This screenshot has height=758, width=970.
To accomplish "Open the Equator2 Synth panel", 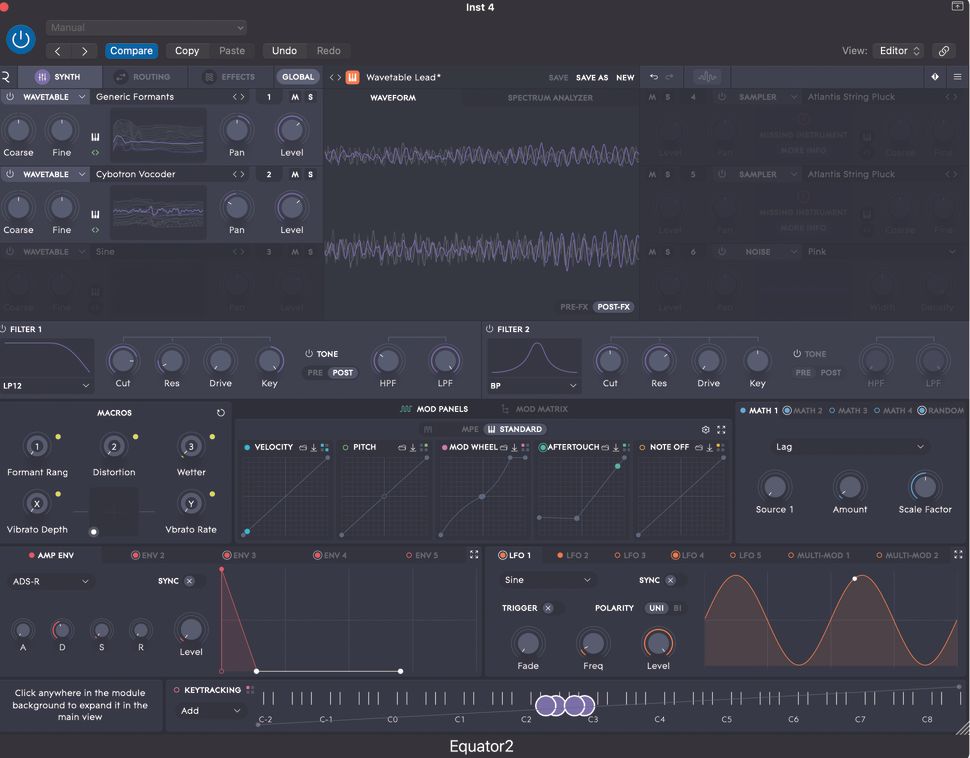I will pos(66,76).
